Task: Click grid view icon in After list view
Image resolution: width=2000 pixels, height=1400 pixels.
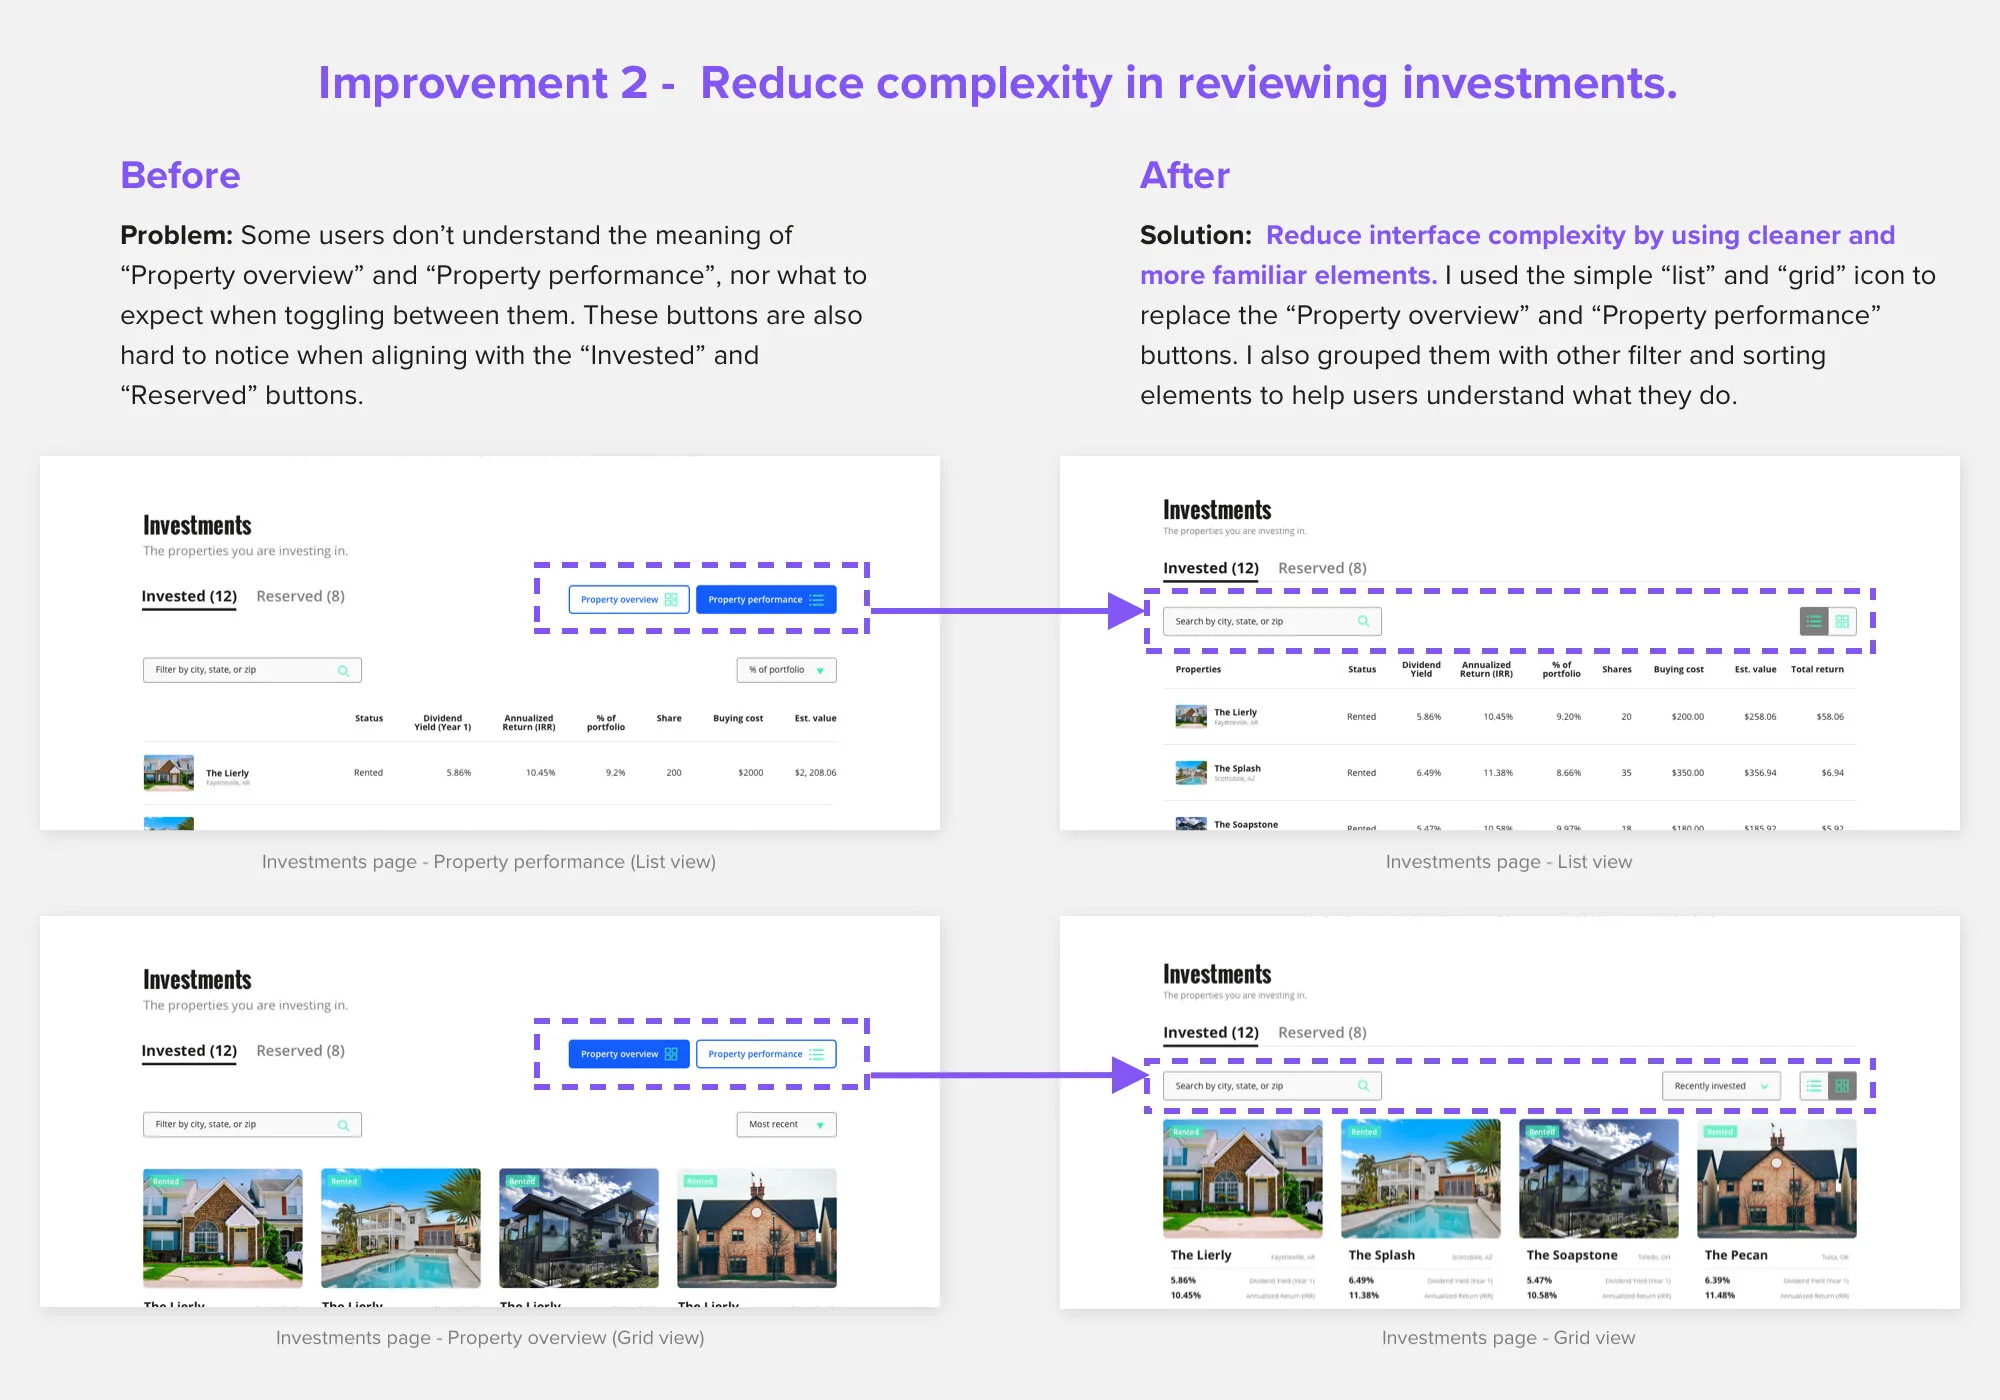Action: click(1842, 621)
